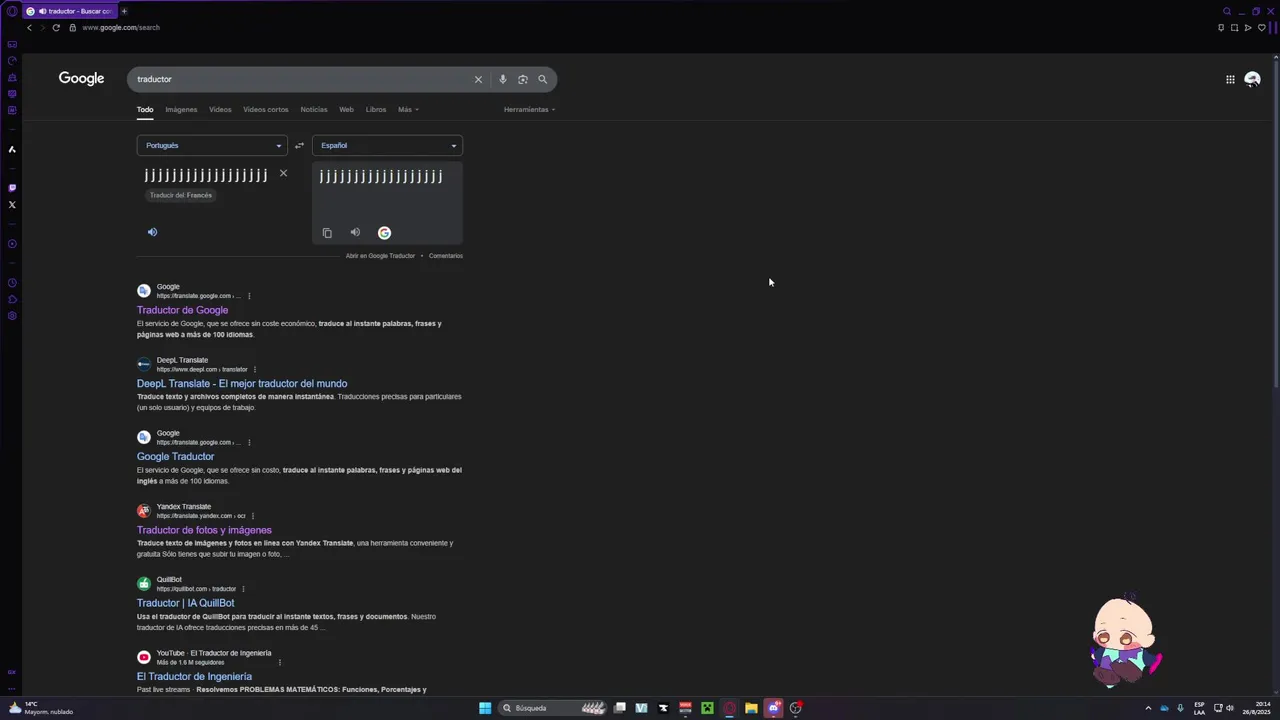Copy the translated text
The width and height of the screenshot is (1280, 720).
click(x=327, y=233)
